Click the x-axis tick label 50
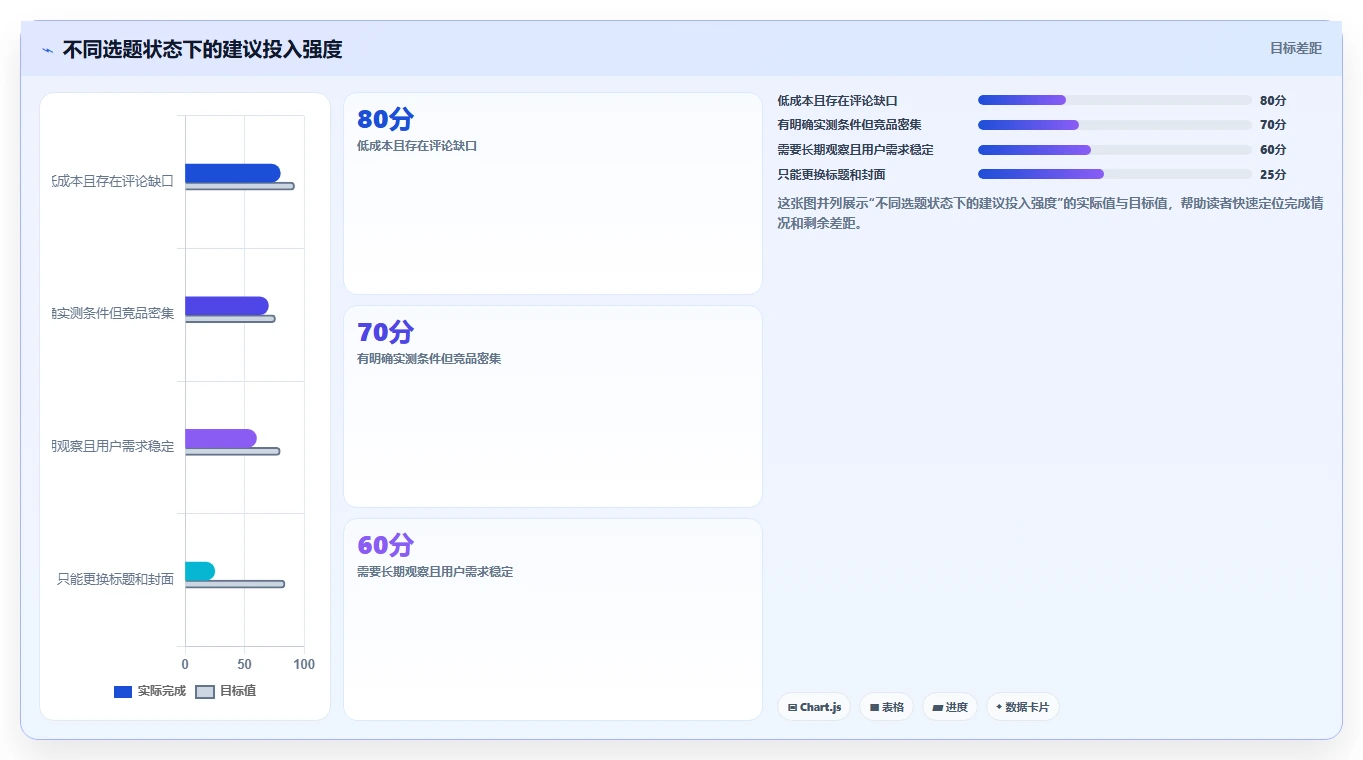The image size is (1363, 760). (245, 664)
